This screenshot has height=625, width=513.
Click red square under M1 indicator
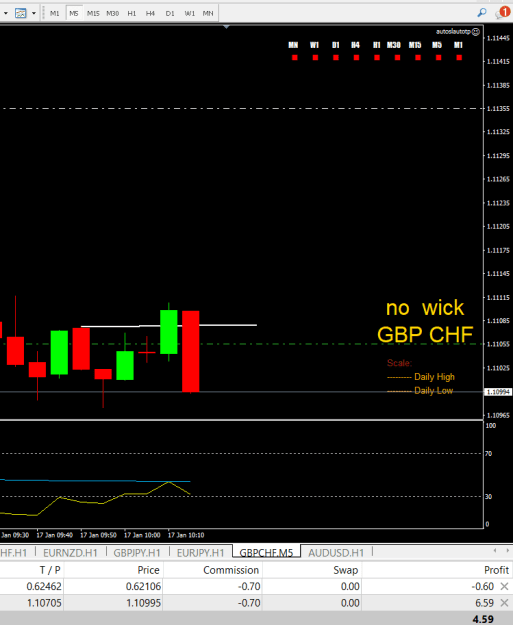click(459, 58)
